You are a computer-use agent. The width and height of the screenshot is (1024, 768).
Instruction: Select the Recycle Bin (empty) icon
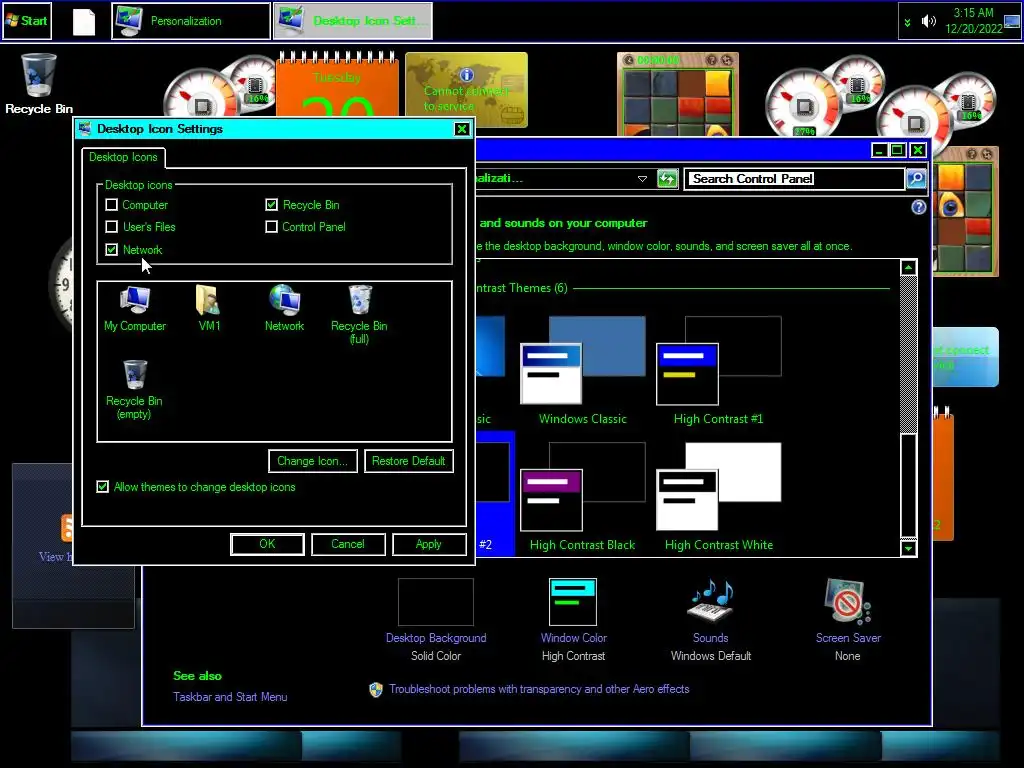[x=134, y=390]
